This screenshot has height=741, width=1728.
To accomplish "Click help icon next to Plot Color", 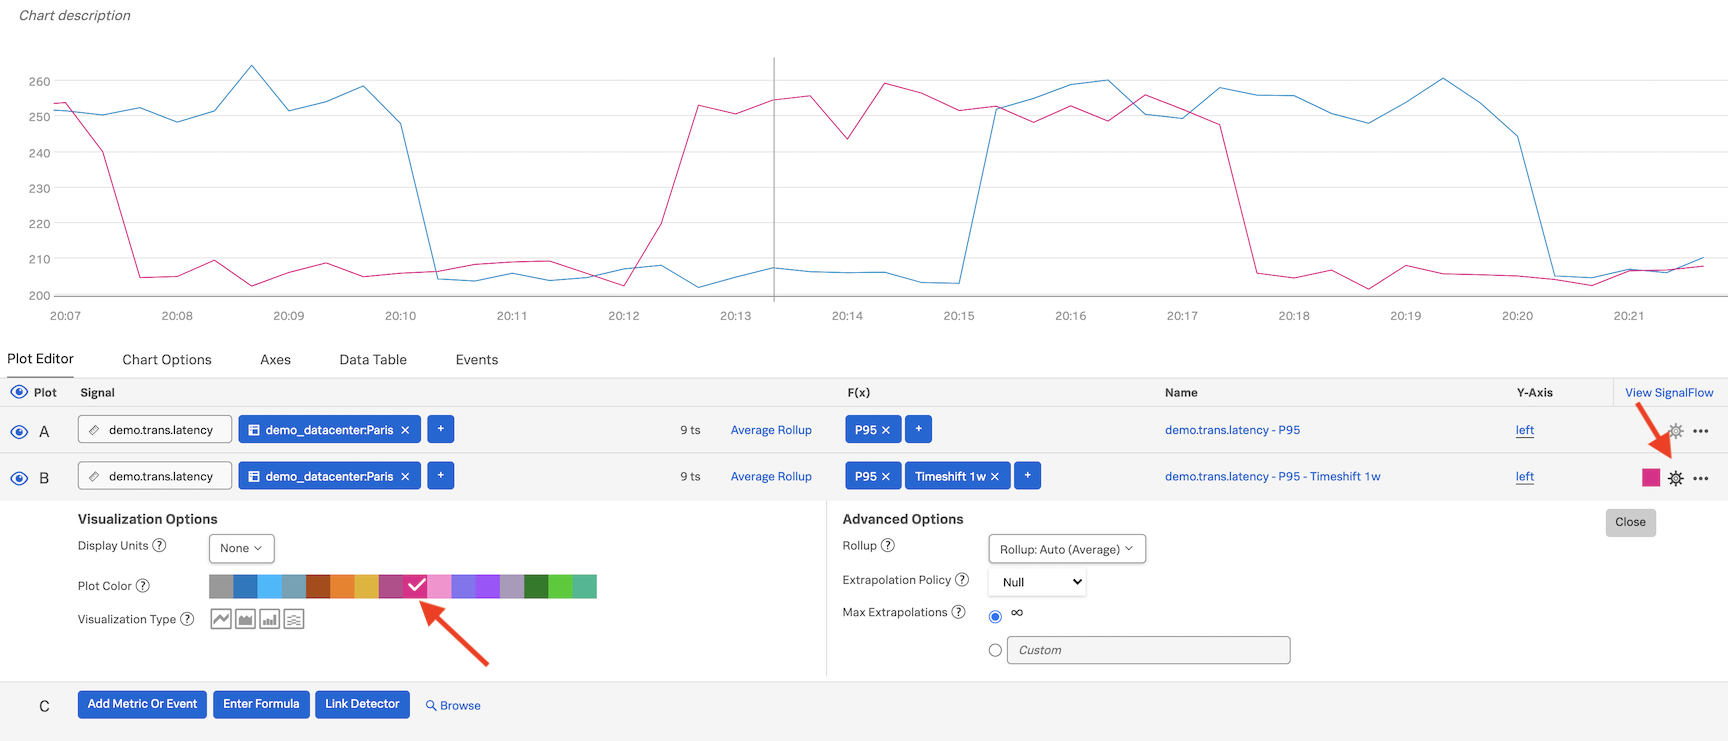I will (143, 586).
